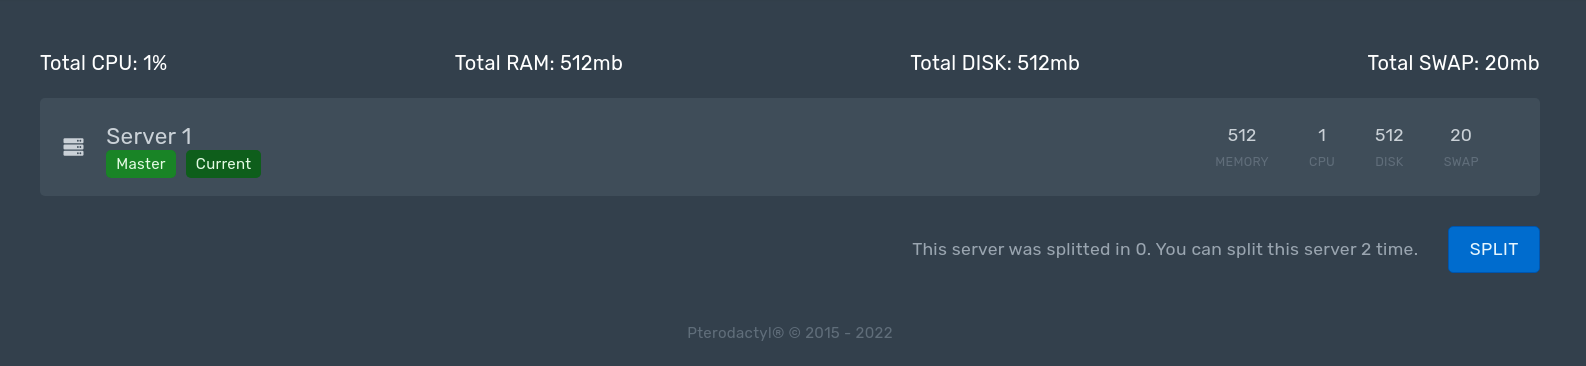Click the 512 DISK stat in server row
The image size is (1586, 366).
[1389, 147]
